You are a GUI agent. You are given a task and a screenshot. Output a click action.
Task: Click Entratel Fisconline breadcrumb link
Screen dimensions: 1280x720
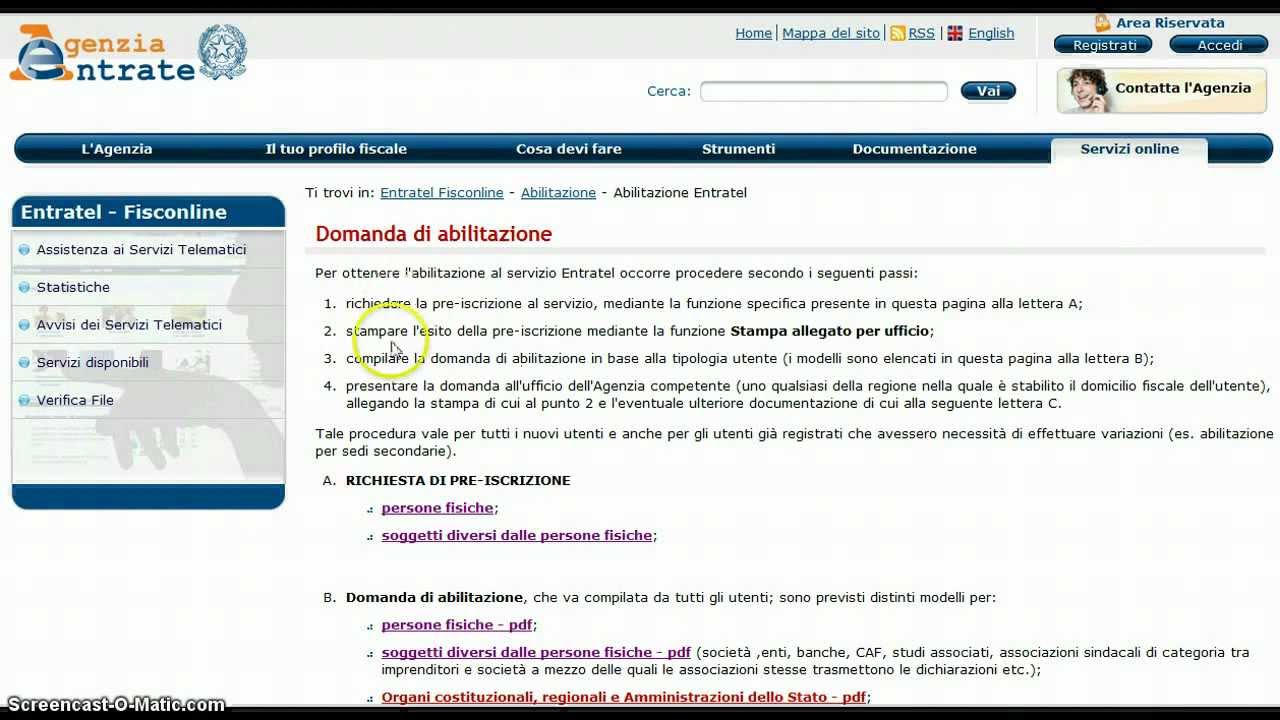click(x=442, y=192)
